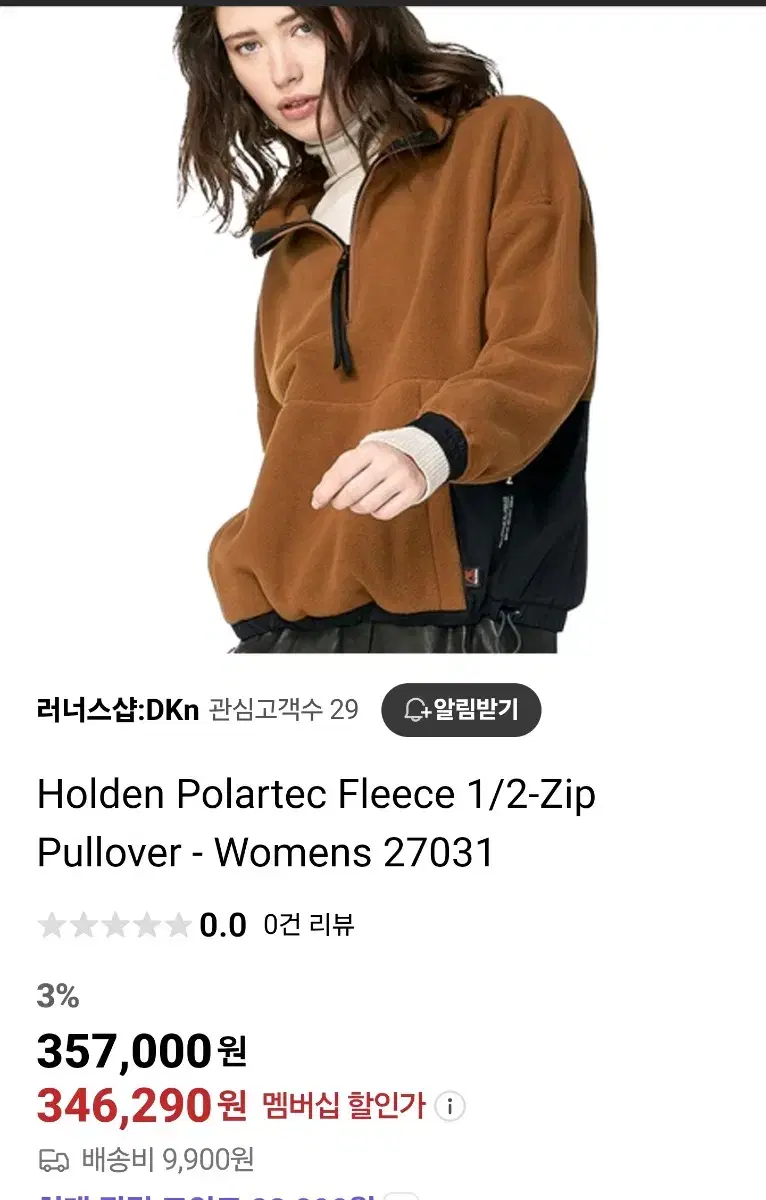Screen dimensions: 766x1200
Task: Select the second rating star
Action: point(84,926)
